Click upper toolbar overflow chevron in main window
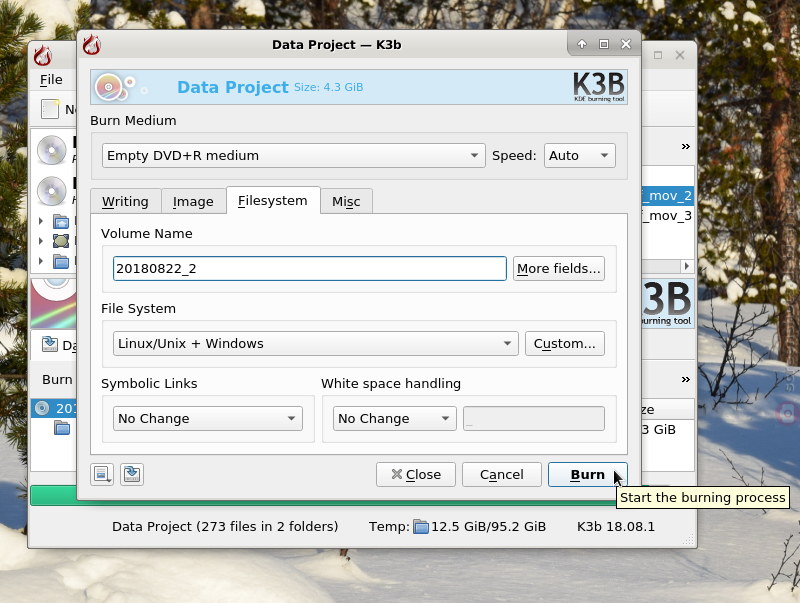Viewport: 800px width, 603px height. [686, 147]
